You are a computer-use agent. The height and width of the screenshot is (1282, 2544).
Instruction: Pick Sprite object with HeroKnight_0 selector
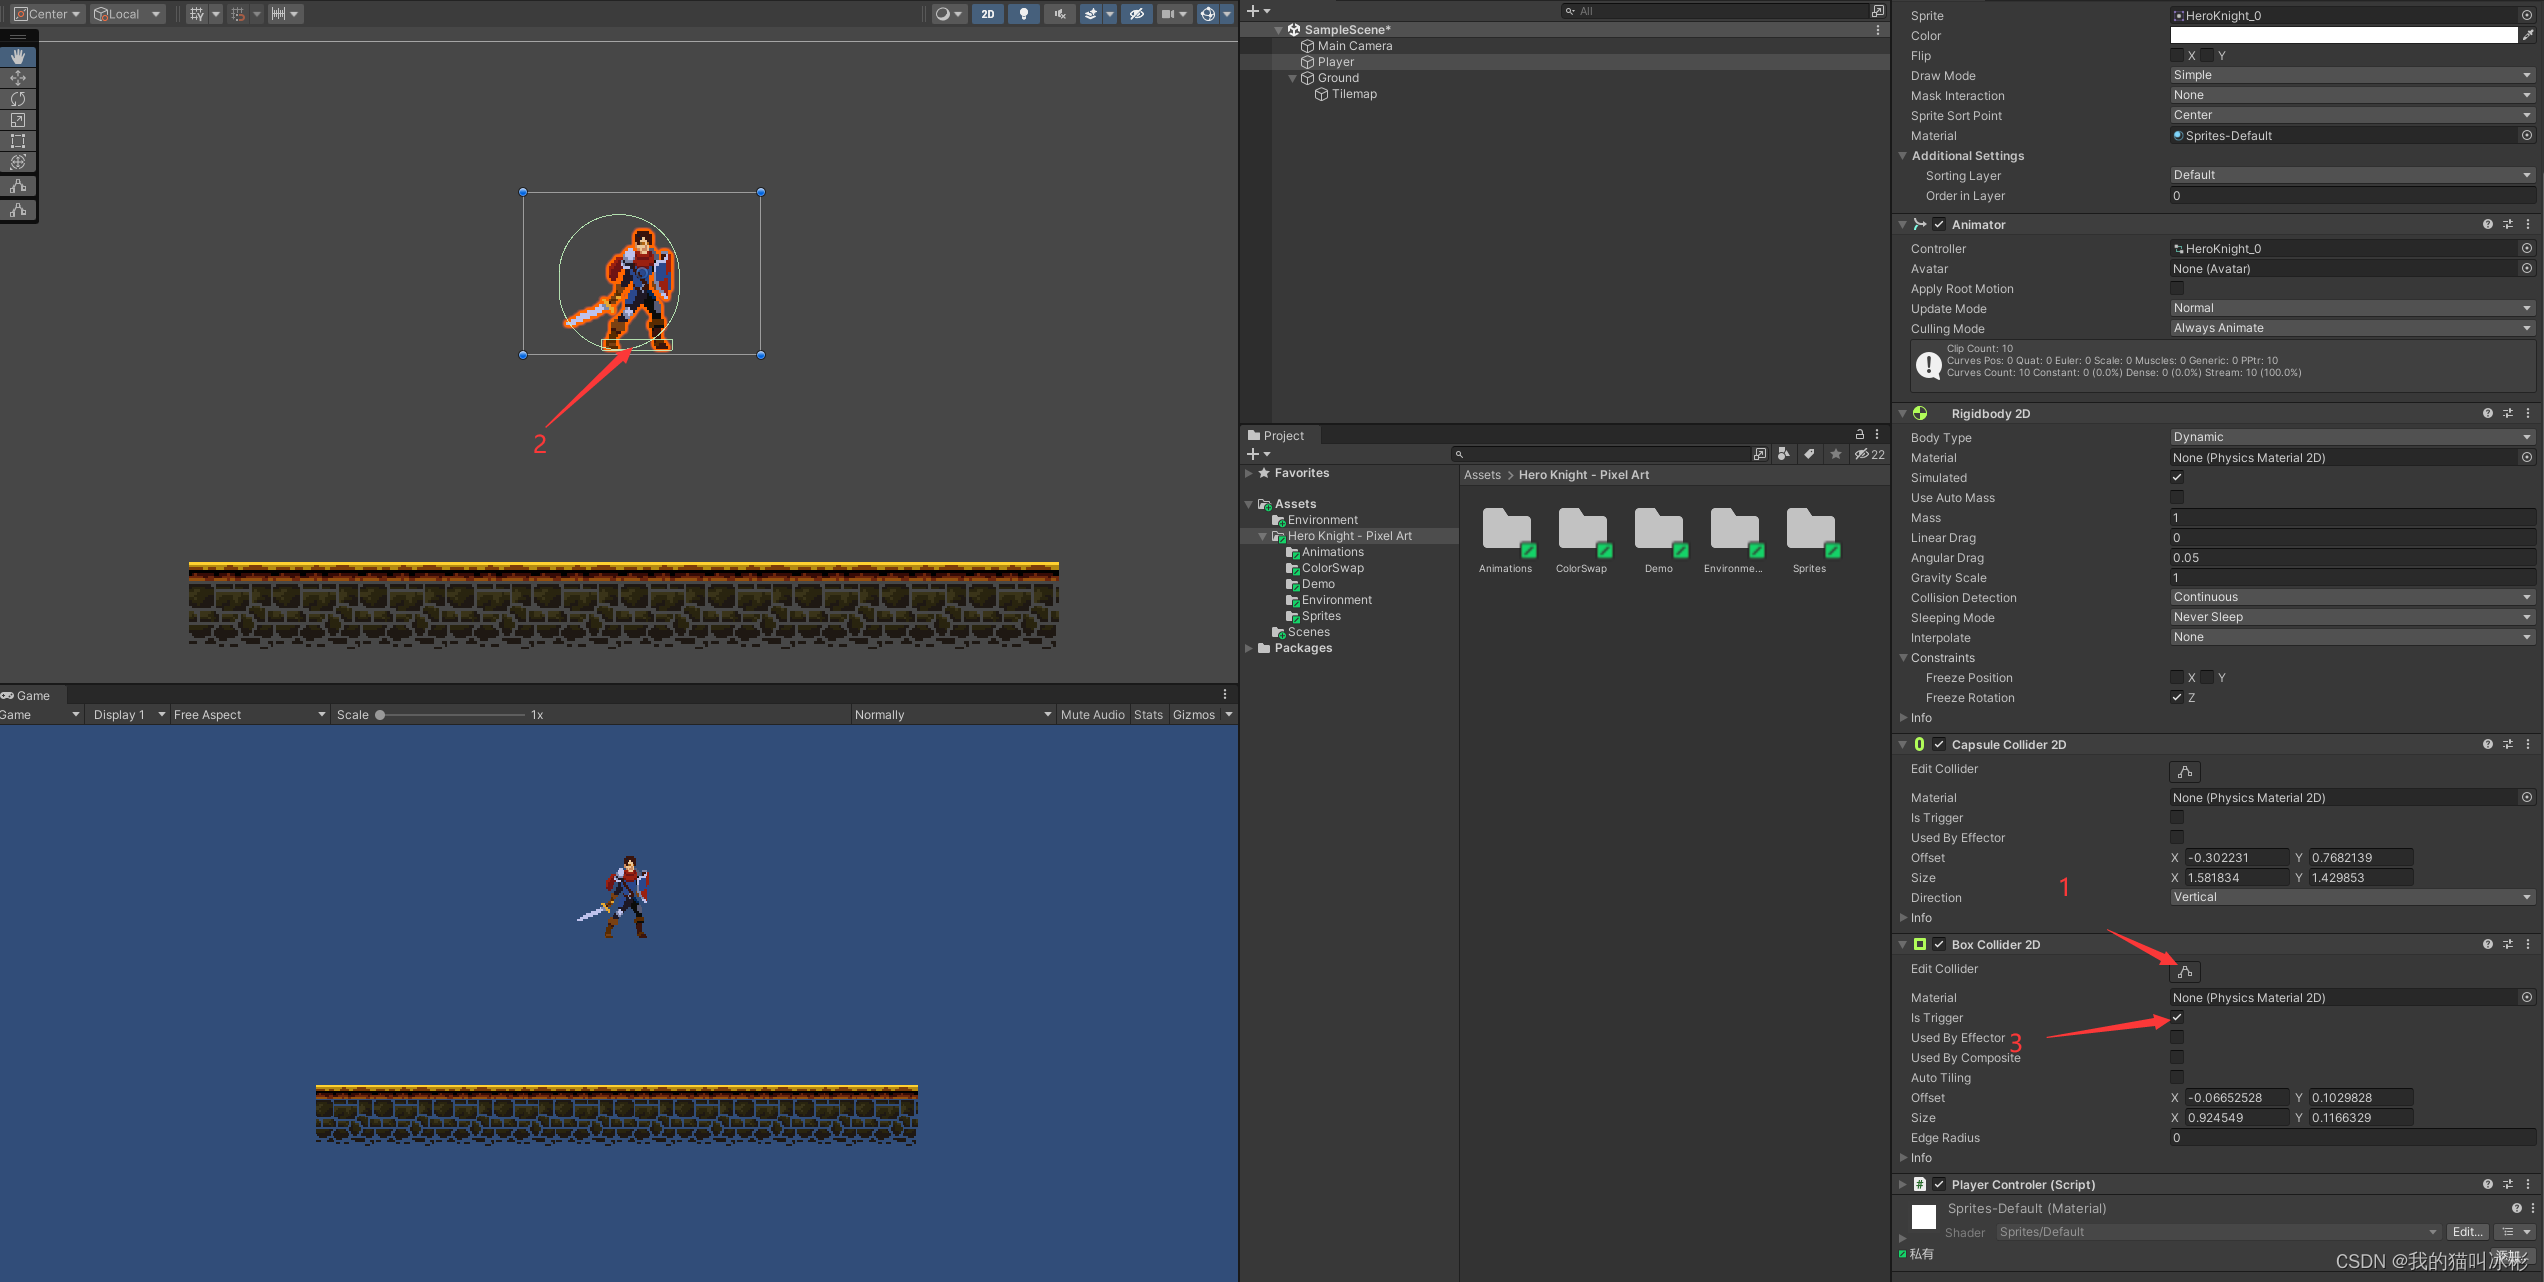click(2526, 15)
